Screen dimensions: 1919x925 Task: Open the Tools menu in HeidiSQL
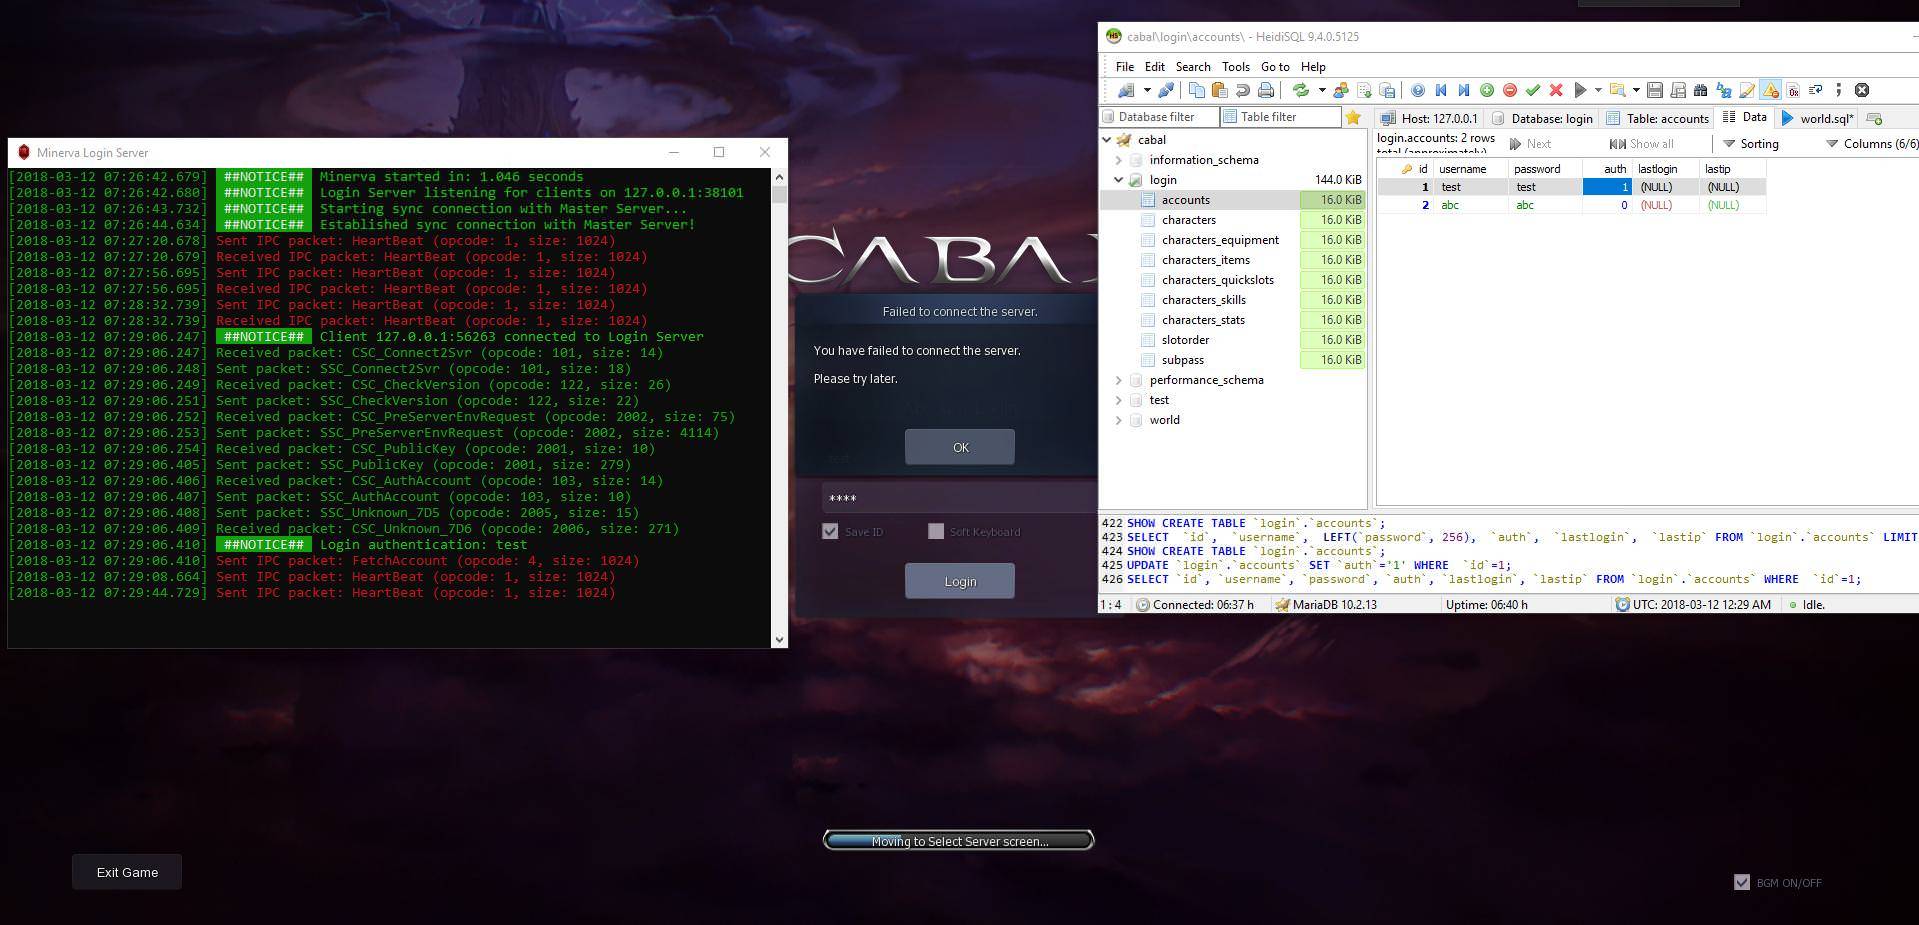click(x=1236, y=67)
